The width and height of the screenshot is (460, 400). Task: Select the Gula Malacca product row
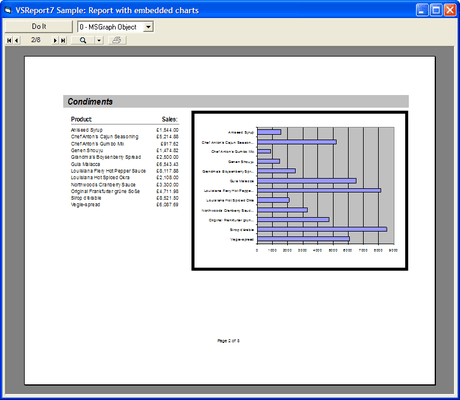pyautogui.click(x=125, y=164)
